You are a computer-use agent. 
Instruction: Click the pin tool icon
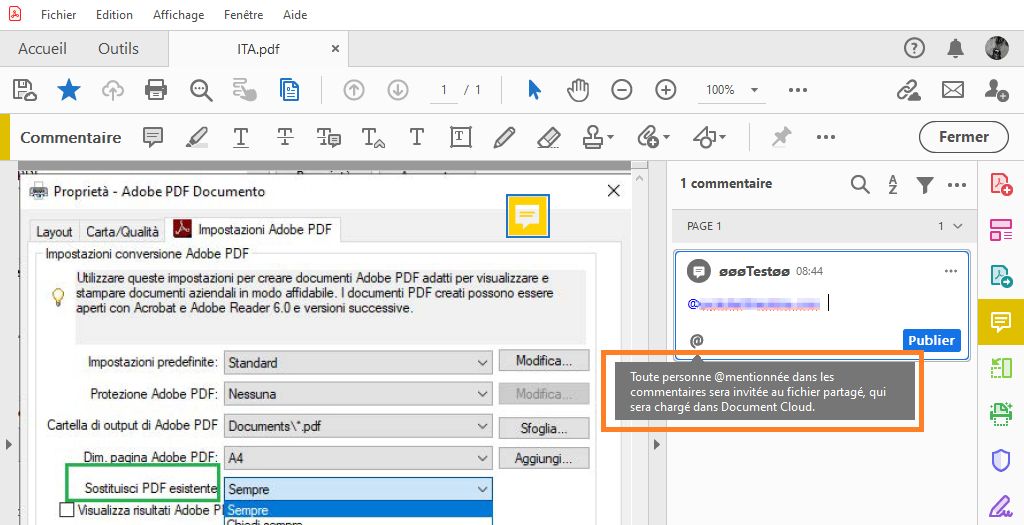point(781,137)
